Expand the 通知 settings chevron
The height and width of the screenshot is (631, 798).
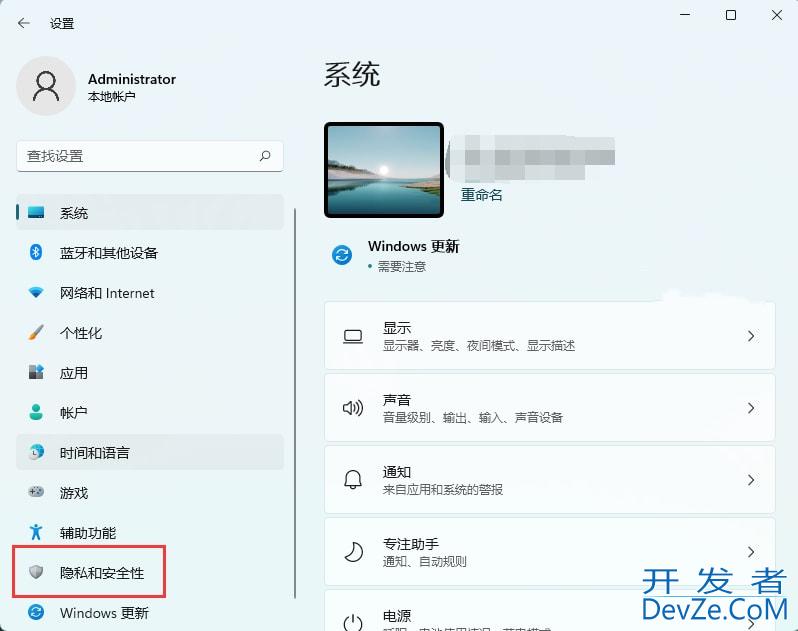(x=751, y=480)
